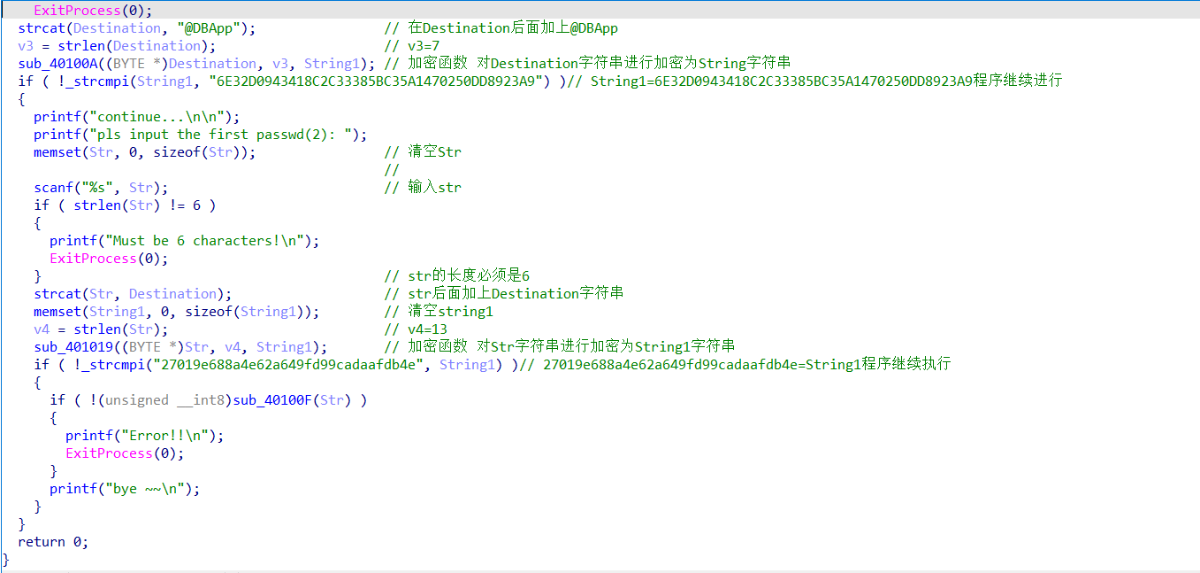1200x573 pixels.
Task: Click the "pls input the first passwd(2): " string
Action: coord(221,134)
